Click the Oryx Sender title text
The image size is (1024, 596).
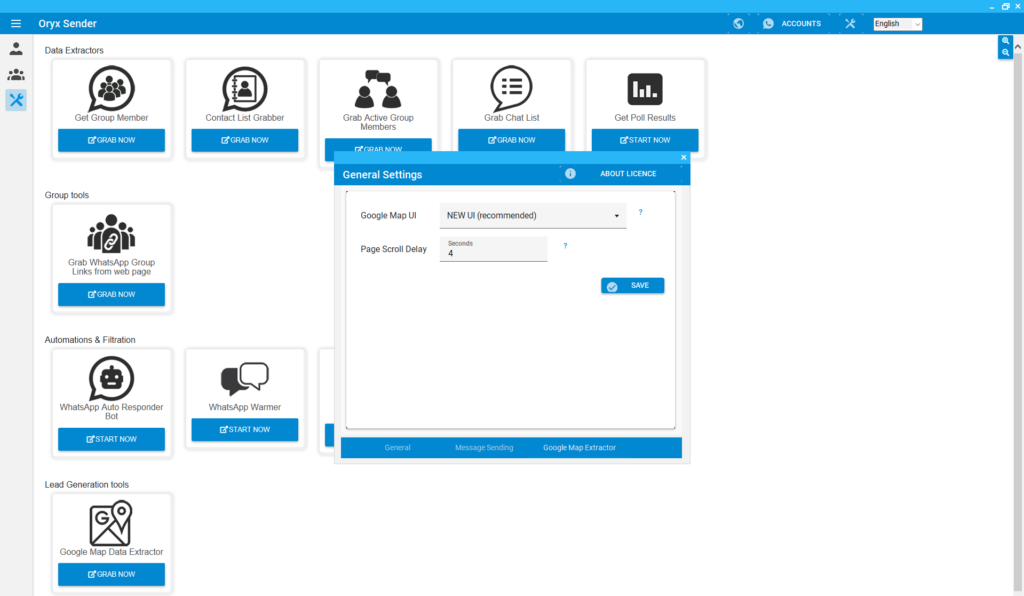point(67,24)
